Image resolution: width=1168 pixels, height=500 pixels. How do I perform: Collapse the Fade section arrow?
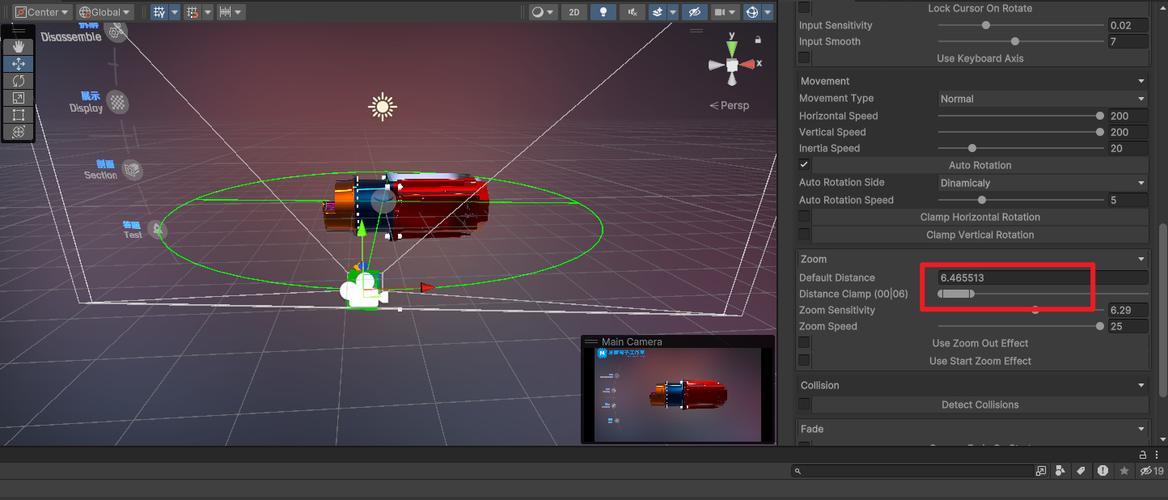(x=1141, y=429)
